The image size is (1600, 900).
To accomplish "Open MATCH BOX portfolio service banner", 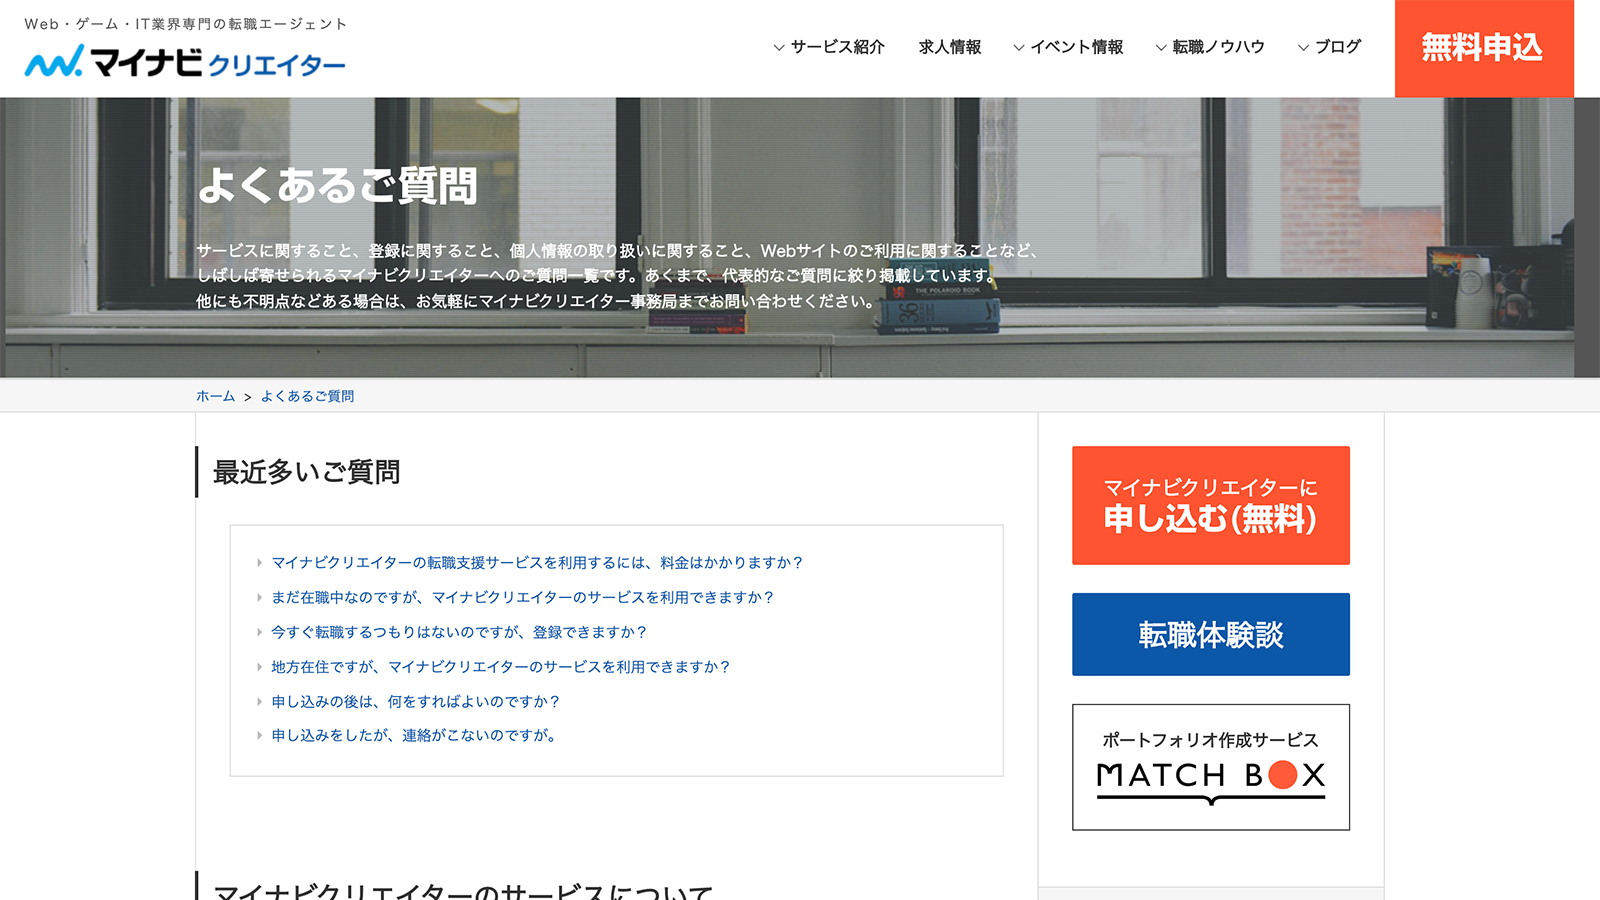I will (1211, 767).
